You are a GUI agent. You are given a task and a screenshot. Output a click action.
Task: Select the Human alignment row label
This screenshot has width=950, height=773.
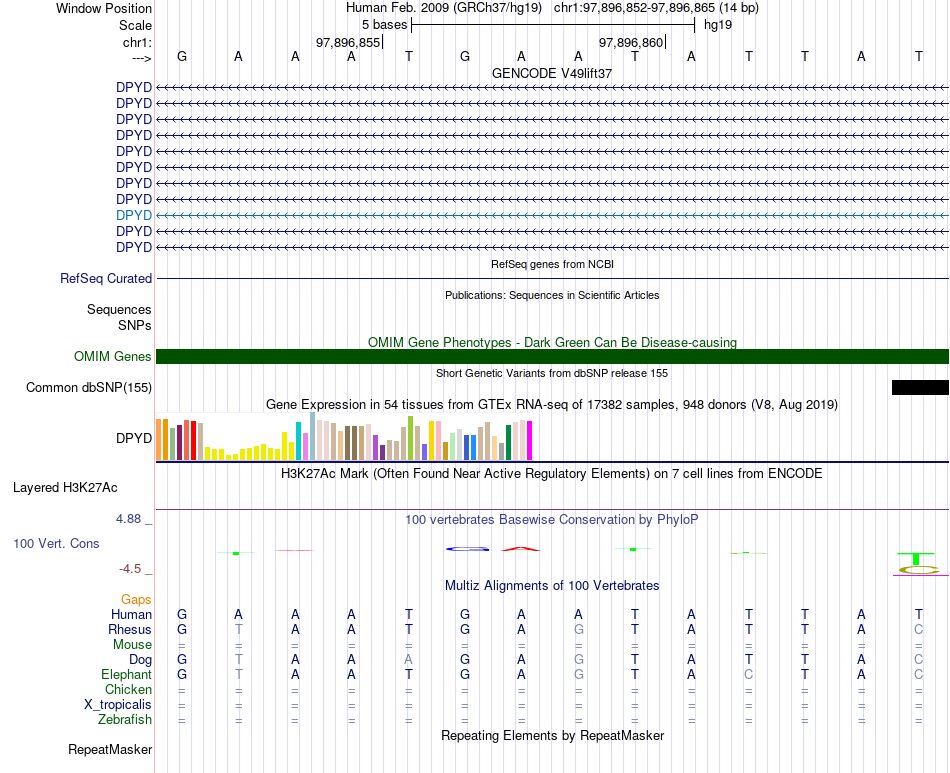click(x=131, y=614)
